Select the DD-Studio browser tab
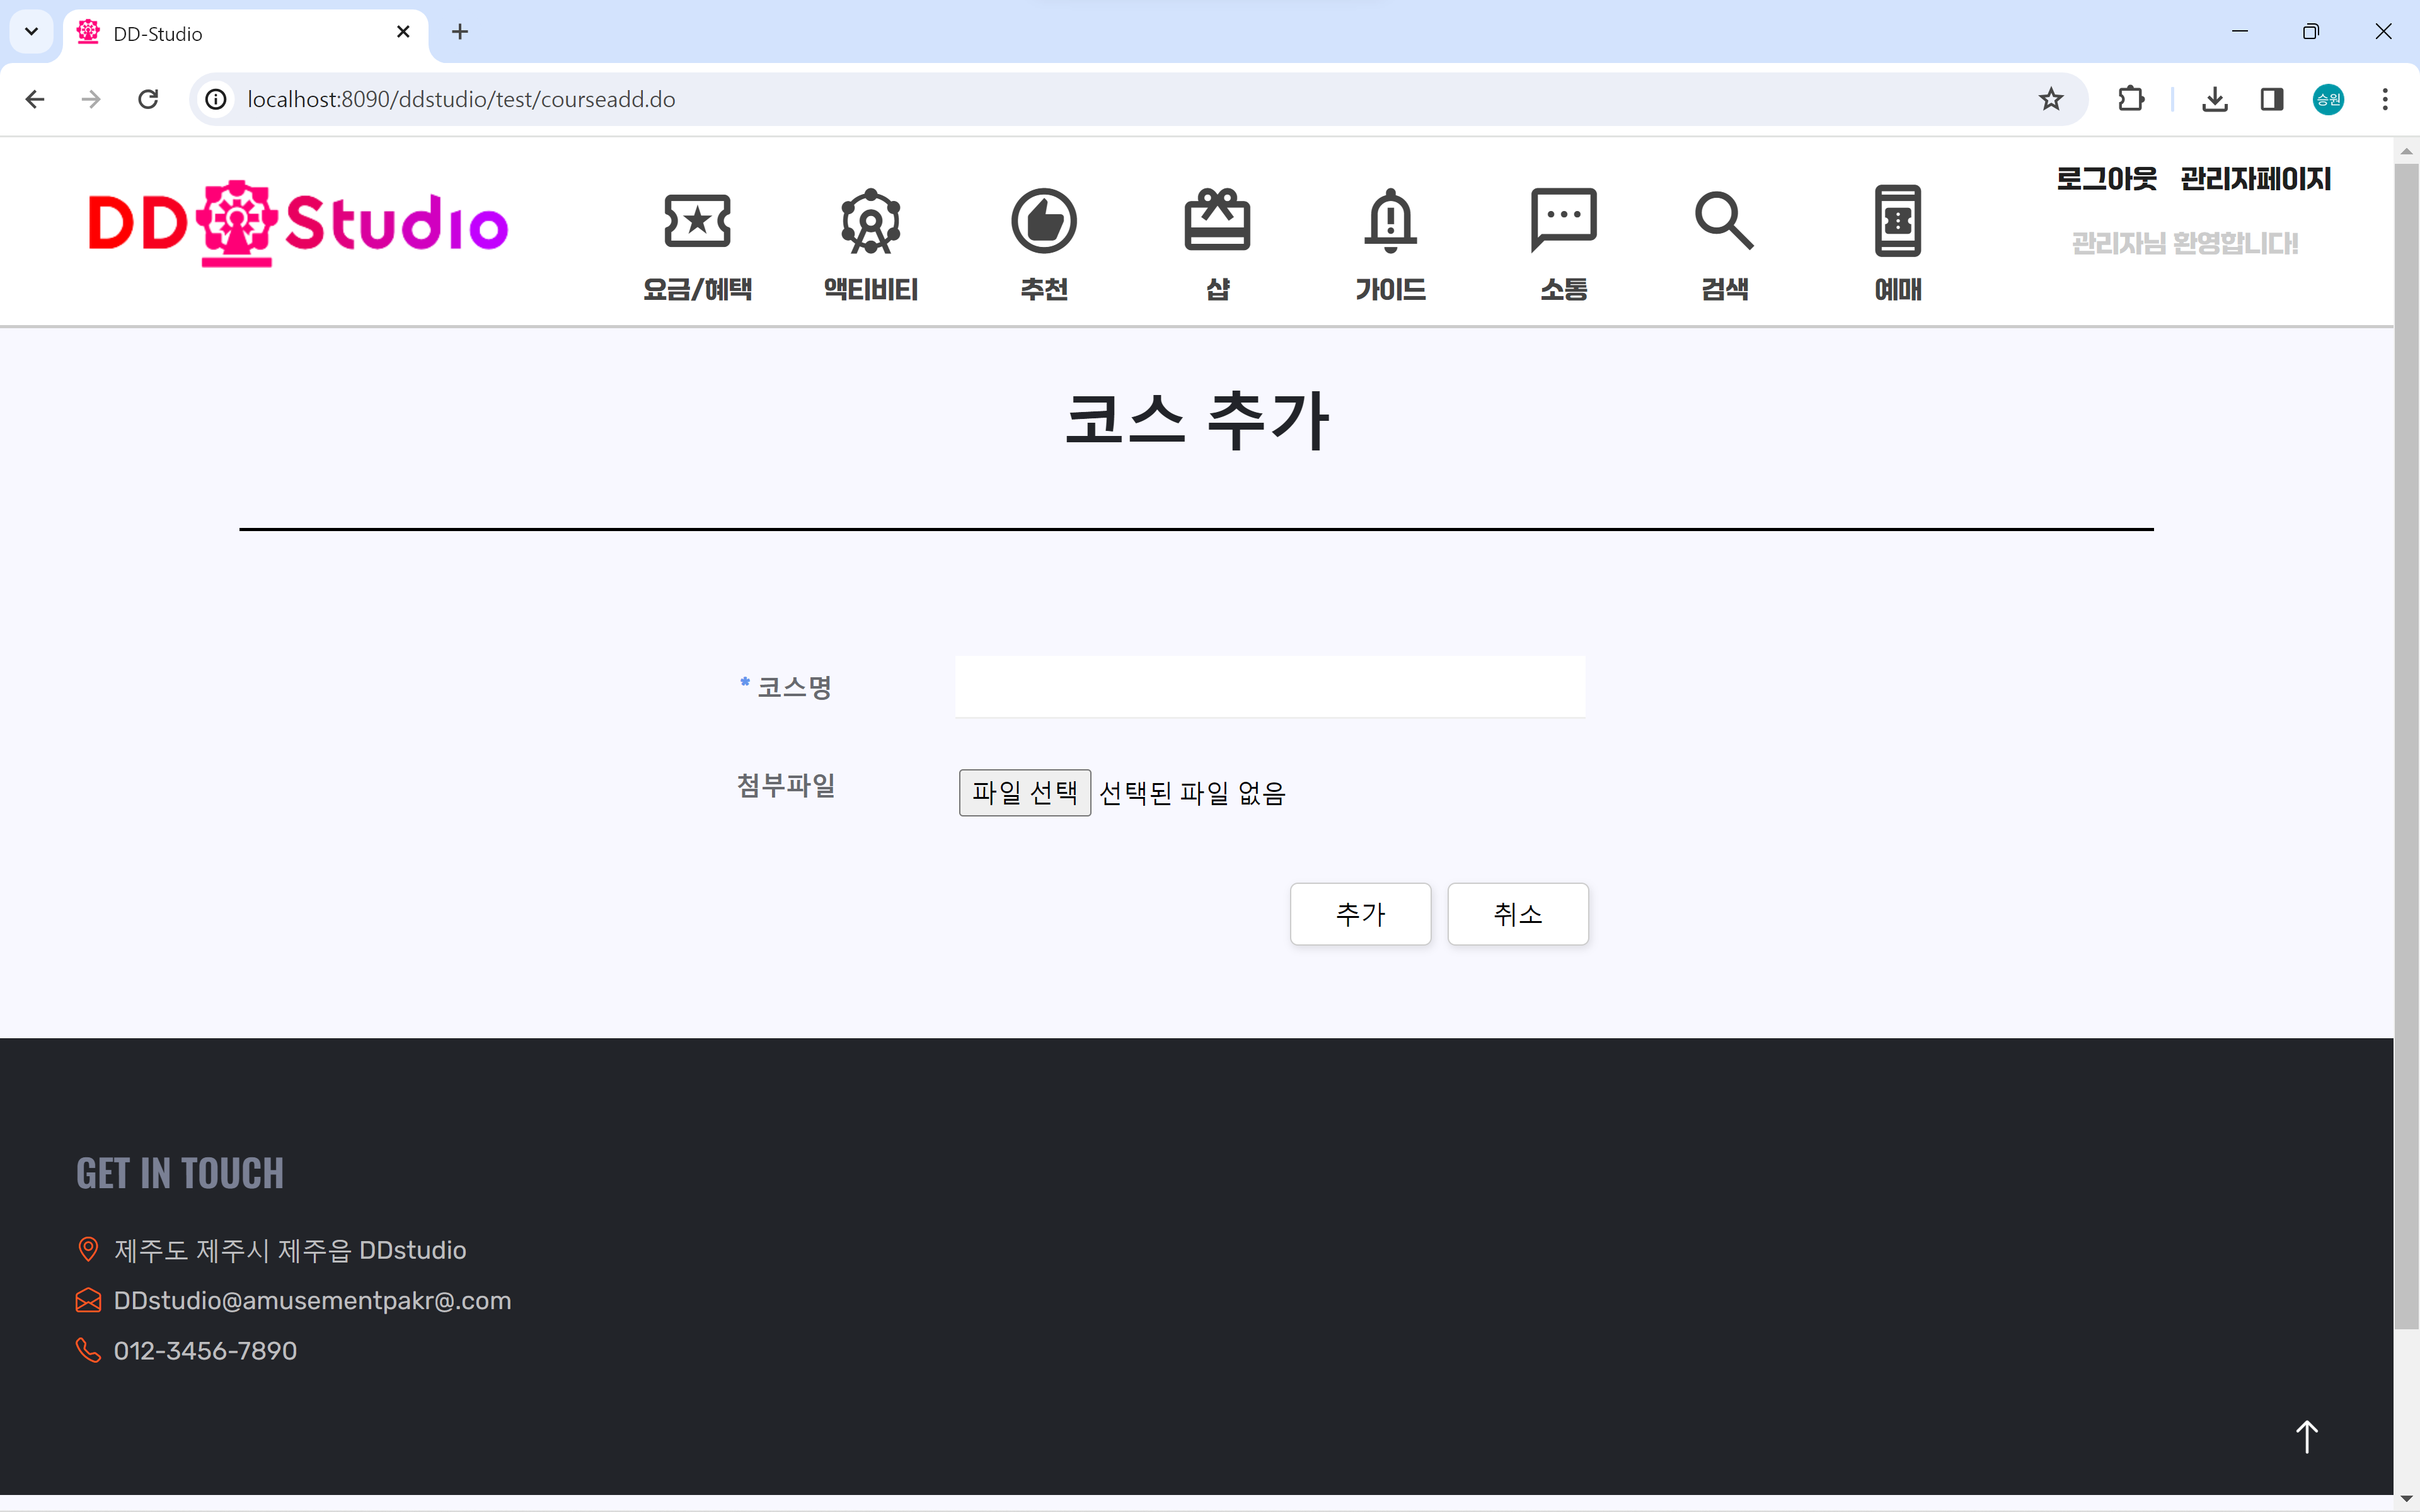This screenshot has height=1512, width=2420. click(245, 33)
